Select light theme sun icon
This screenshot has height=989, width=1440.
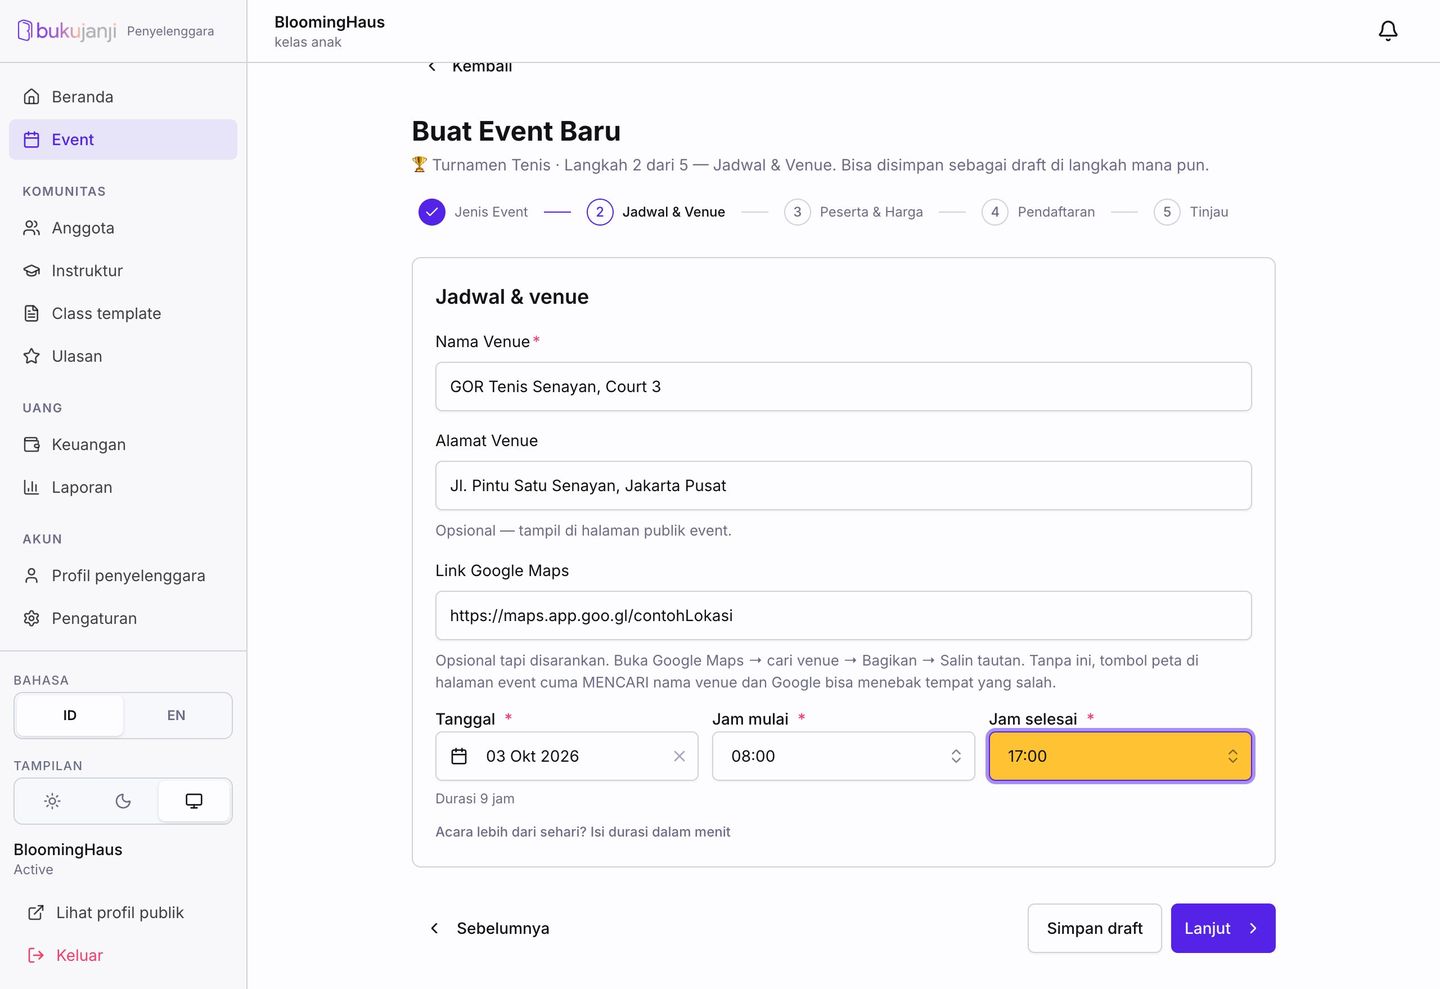tap(53, 801)
